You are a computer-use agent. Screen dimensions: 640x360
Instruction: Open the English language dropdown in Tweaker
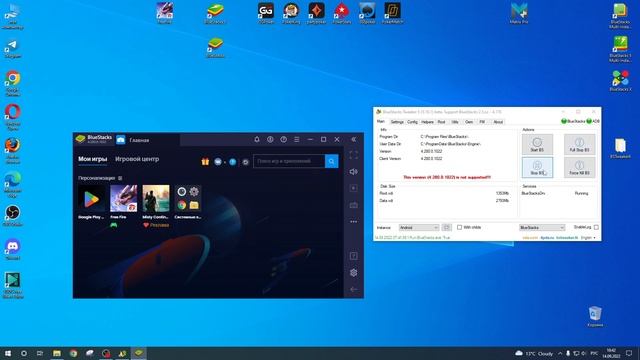click(x=588, y=238)
